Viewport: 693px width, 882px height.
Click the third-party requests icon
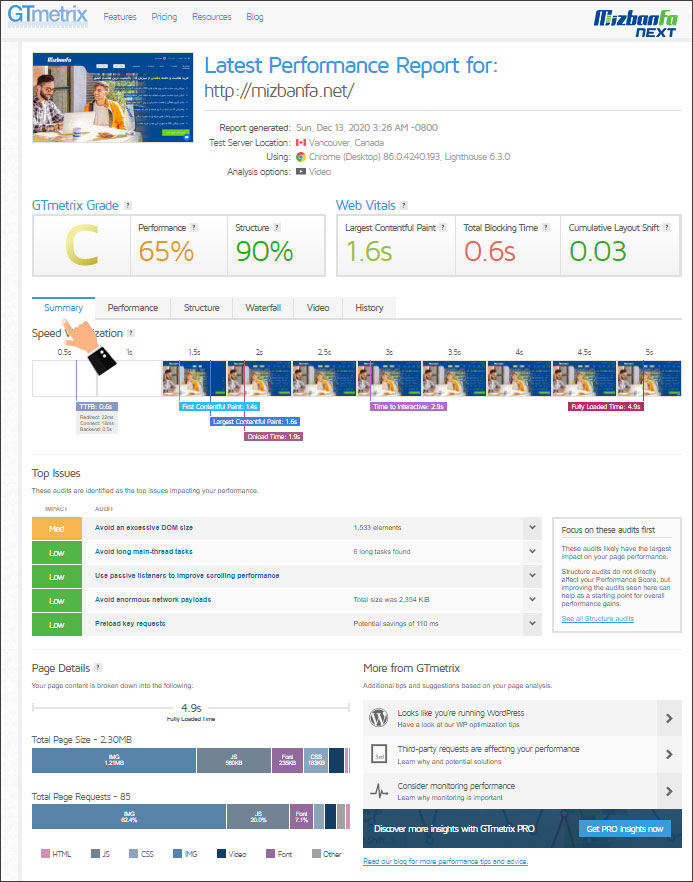point(379,754)
